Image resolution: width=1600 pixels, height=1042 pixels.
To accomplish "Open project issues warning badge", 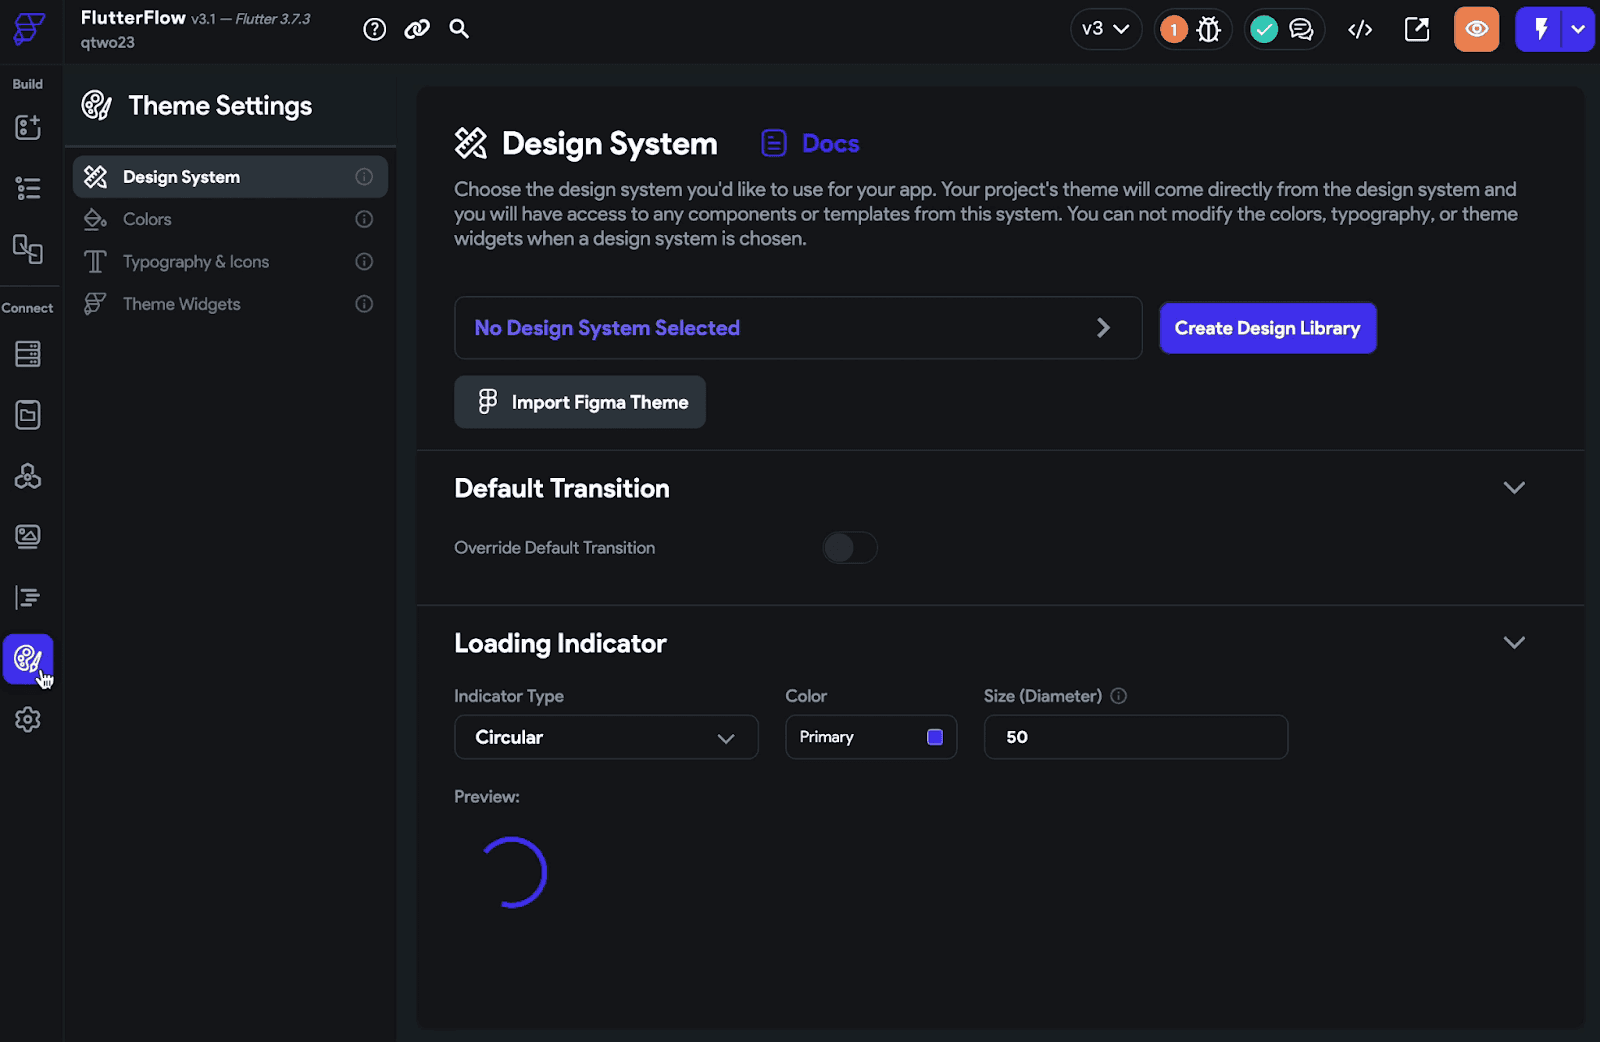I will [1174, 30].
